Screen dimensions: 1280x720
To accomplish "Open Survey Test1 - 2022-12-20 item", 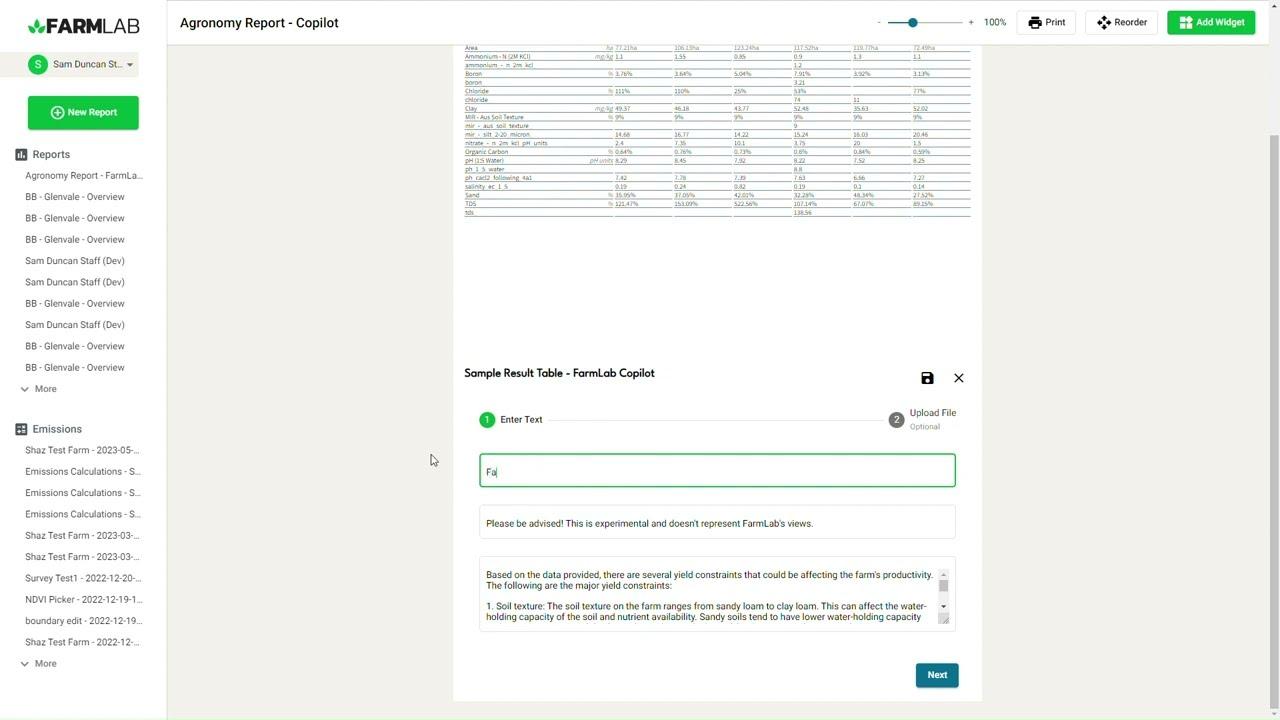I will pos(83,578).
